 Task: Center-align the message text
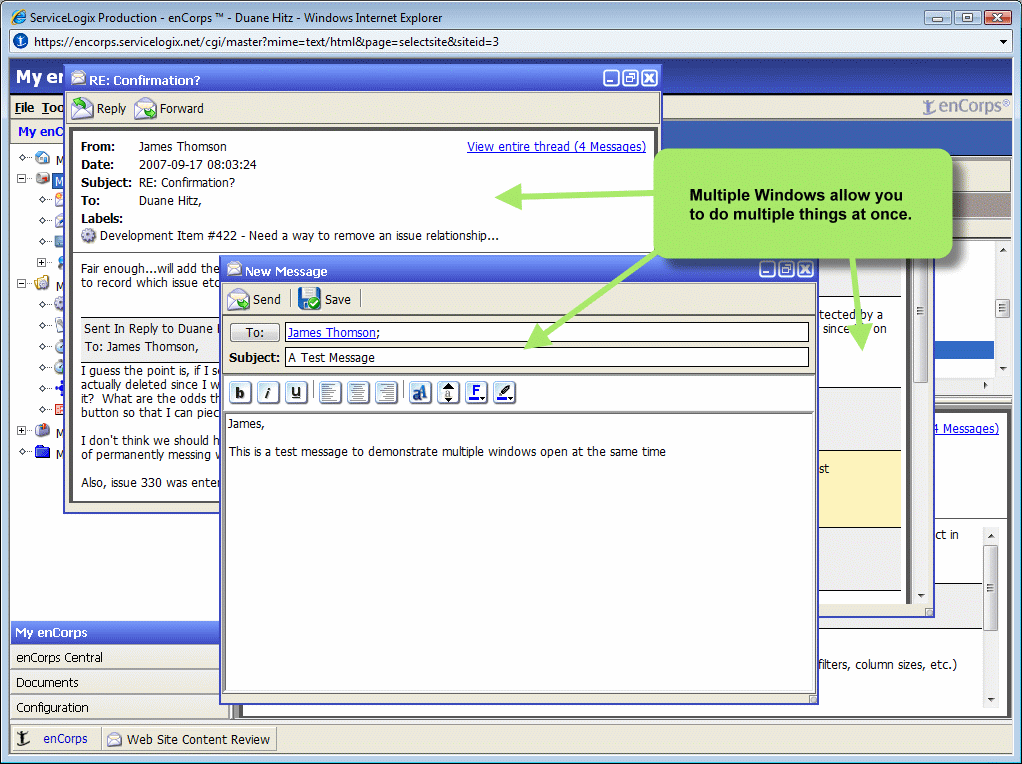pos(358,392)
